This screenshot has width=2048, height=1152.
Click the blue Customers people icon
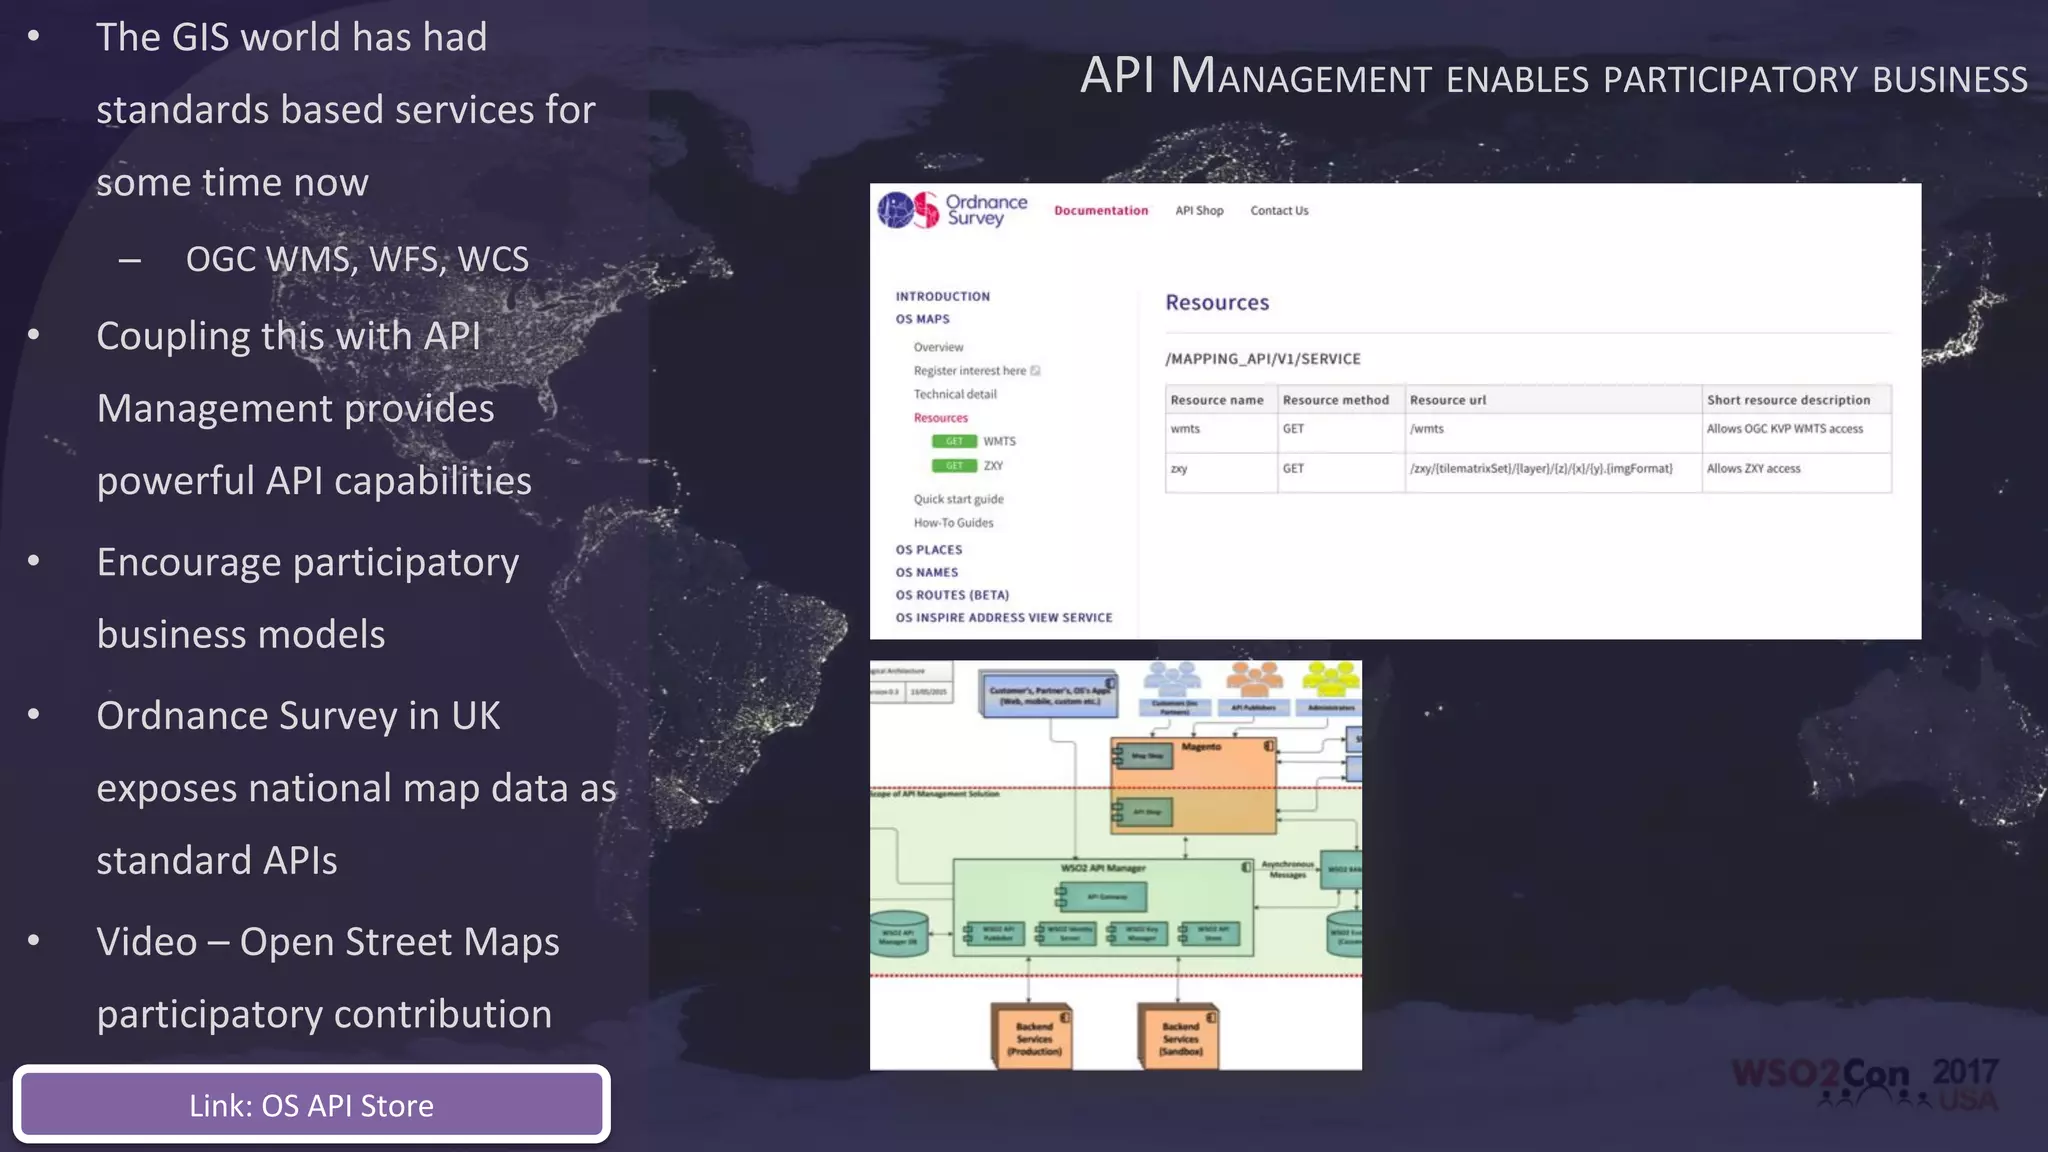1173,680
